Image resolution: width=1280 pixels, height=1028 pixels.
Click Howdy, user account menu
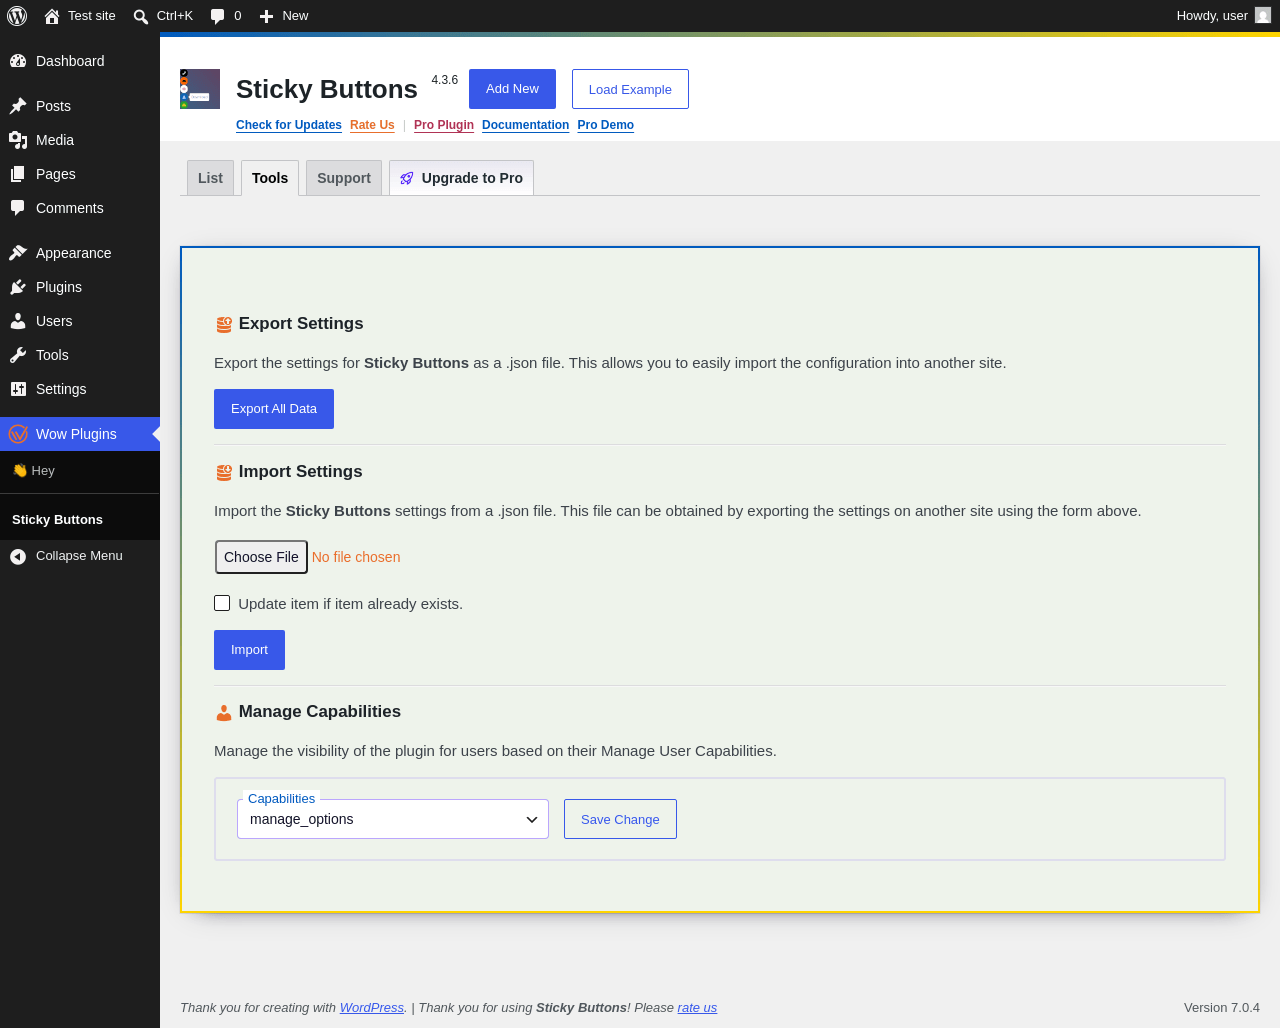point(1223,16)
